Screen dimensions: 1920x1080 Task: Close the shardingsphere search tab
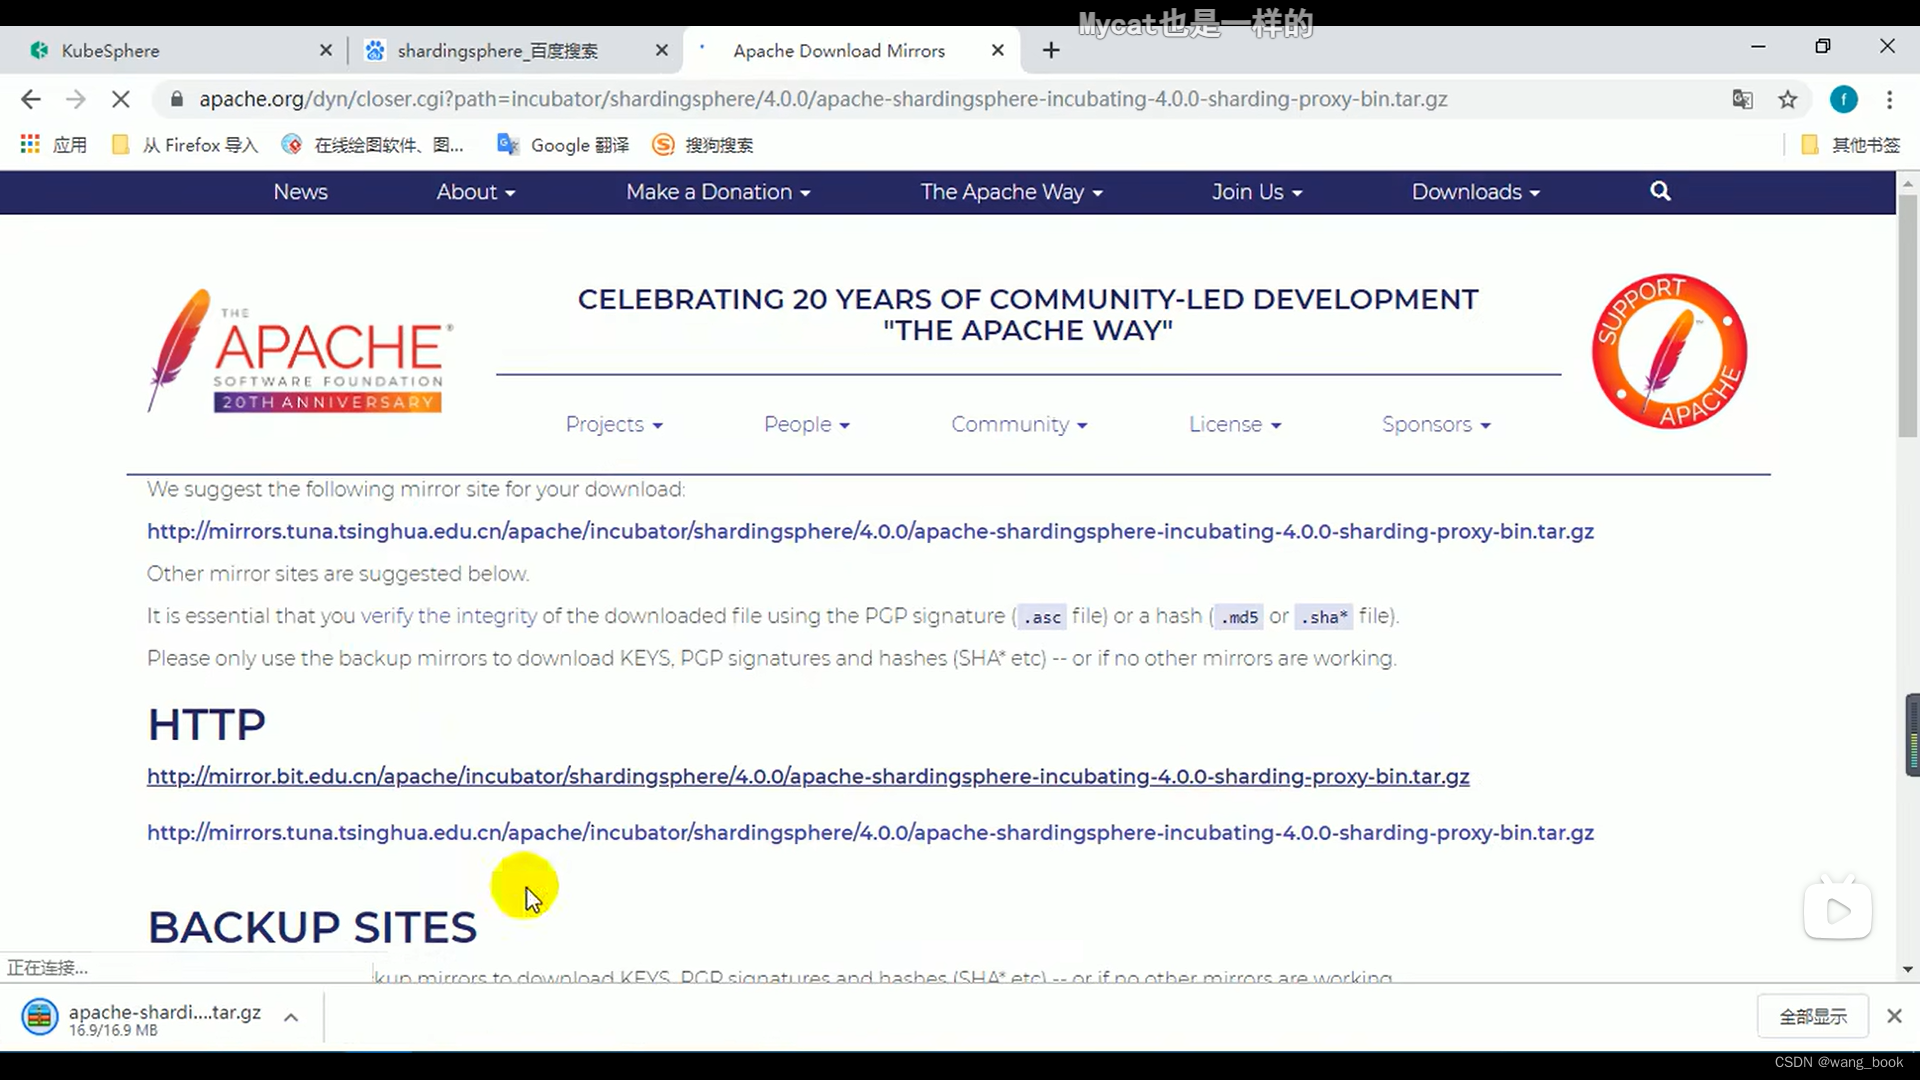(x=662, y=50)
